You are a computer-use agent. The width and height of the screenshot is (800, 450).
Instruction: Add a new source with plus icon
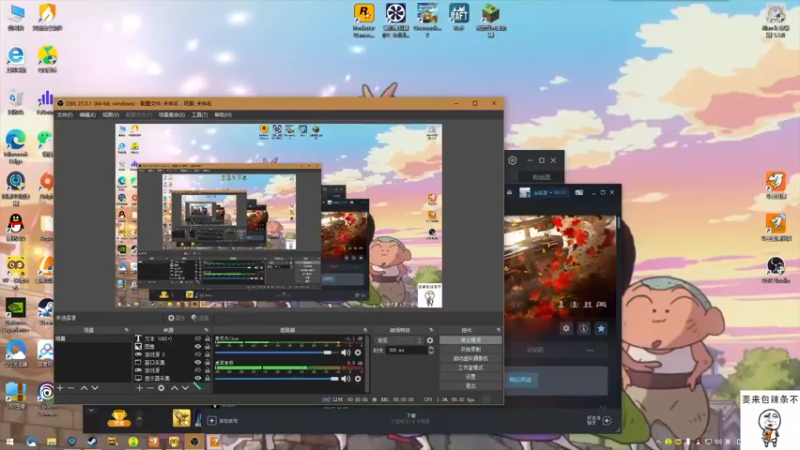pos(139,388)
